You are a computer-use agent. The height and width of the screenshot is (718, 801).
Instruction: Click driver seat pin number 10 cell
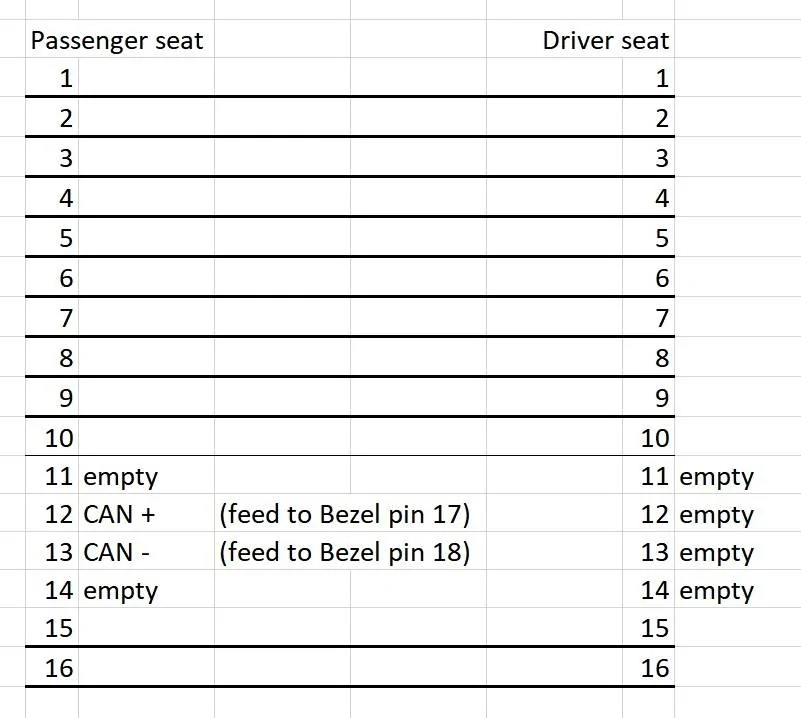pyautogui.click(x=648, y=437)
